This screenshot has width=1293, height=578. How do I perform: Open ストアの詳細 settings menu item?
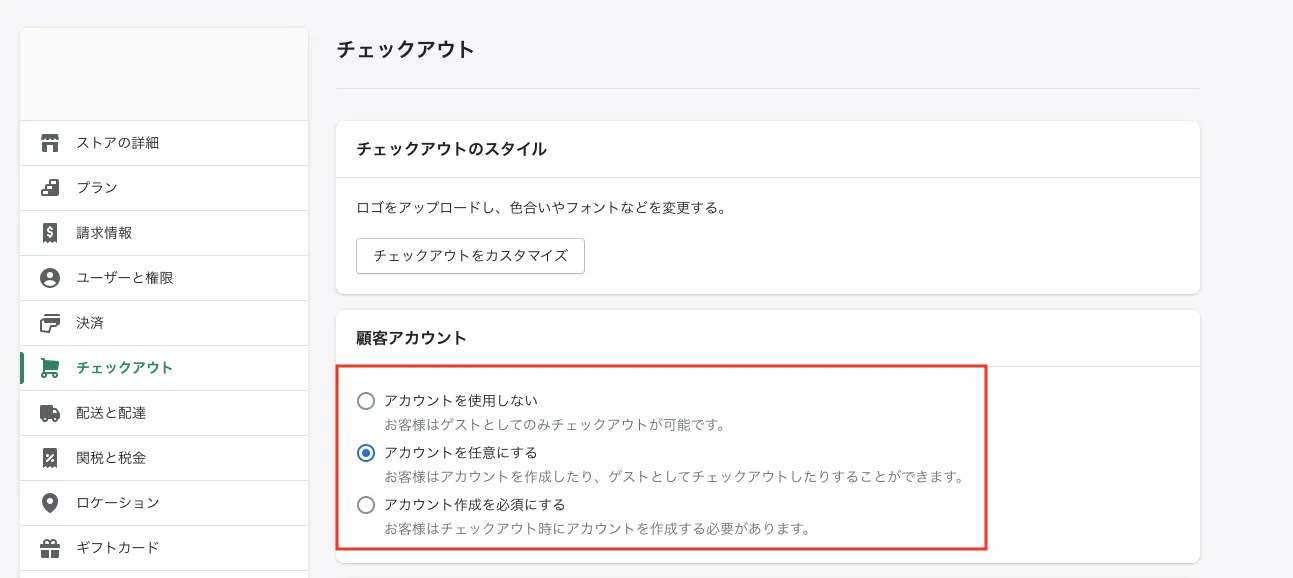pyautogui.click(x=117, y=143)
